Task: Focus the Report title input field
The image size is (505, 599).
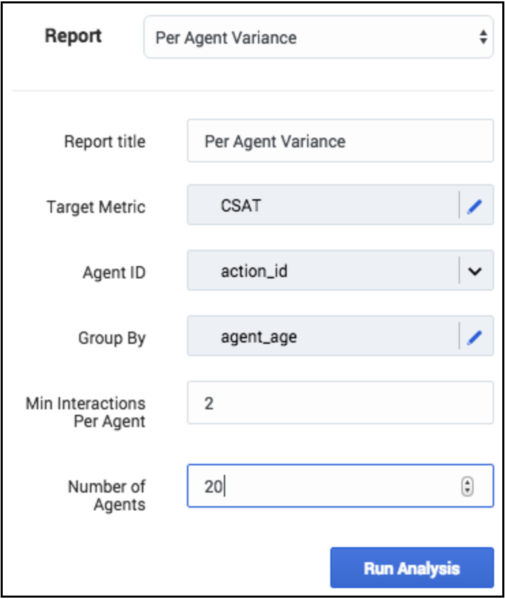Action: pos(340,141)
